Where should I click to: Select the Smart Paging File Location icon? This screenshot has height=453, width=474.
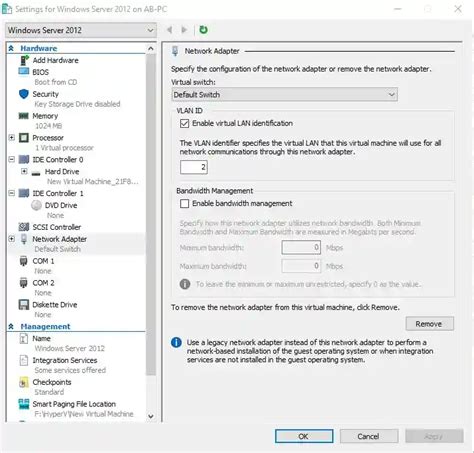[24, 404]
